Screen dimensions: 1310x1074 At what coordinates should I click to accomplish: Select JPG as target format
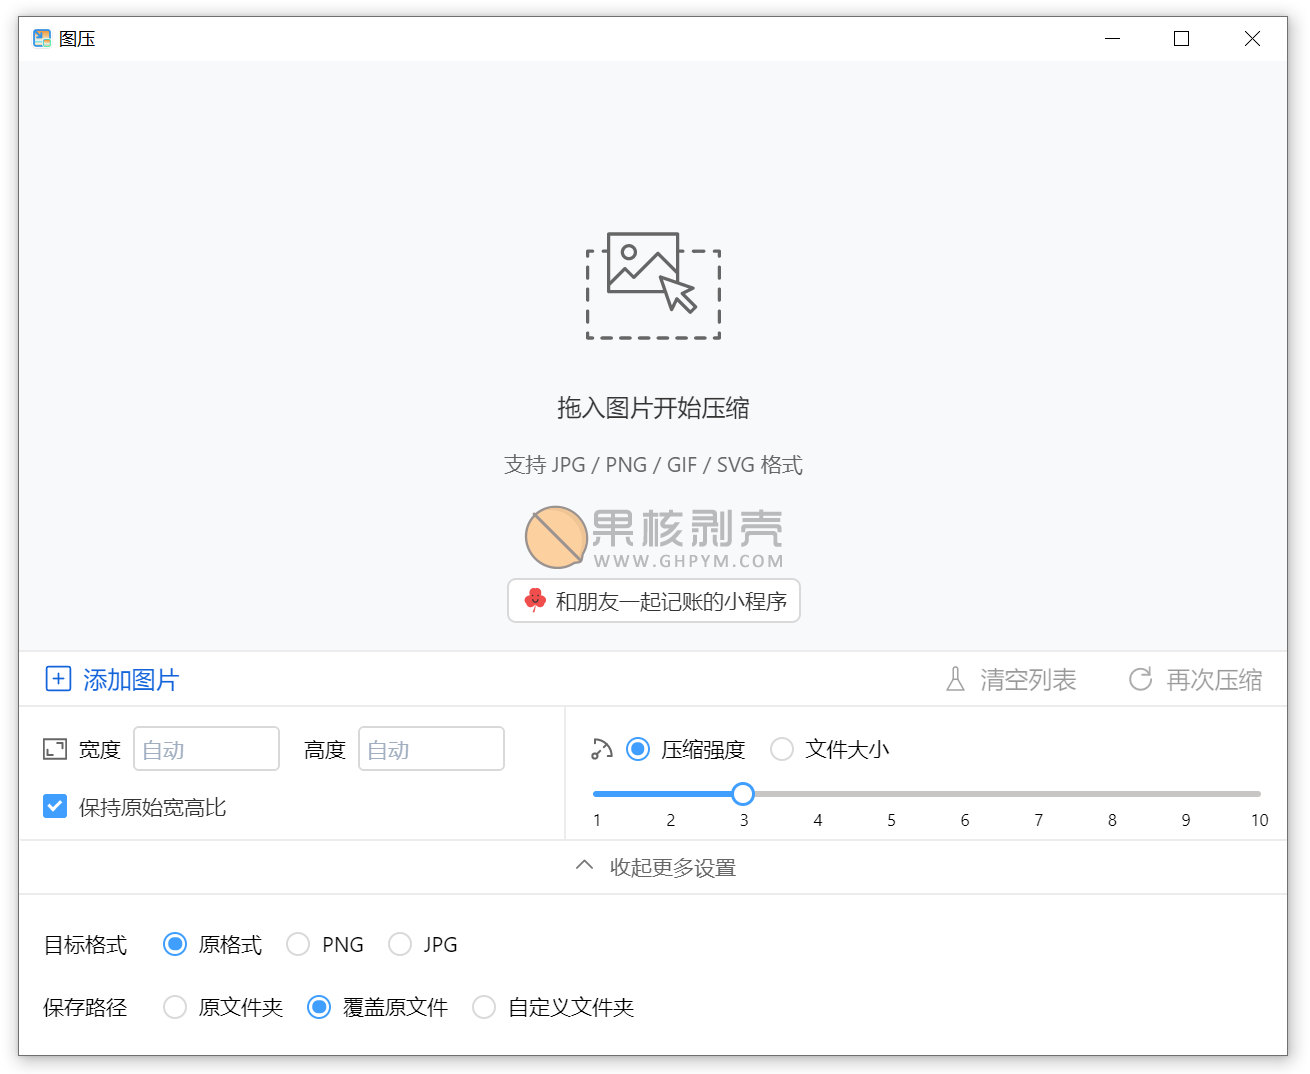coord(400,944)
